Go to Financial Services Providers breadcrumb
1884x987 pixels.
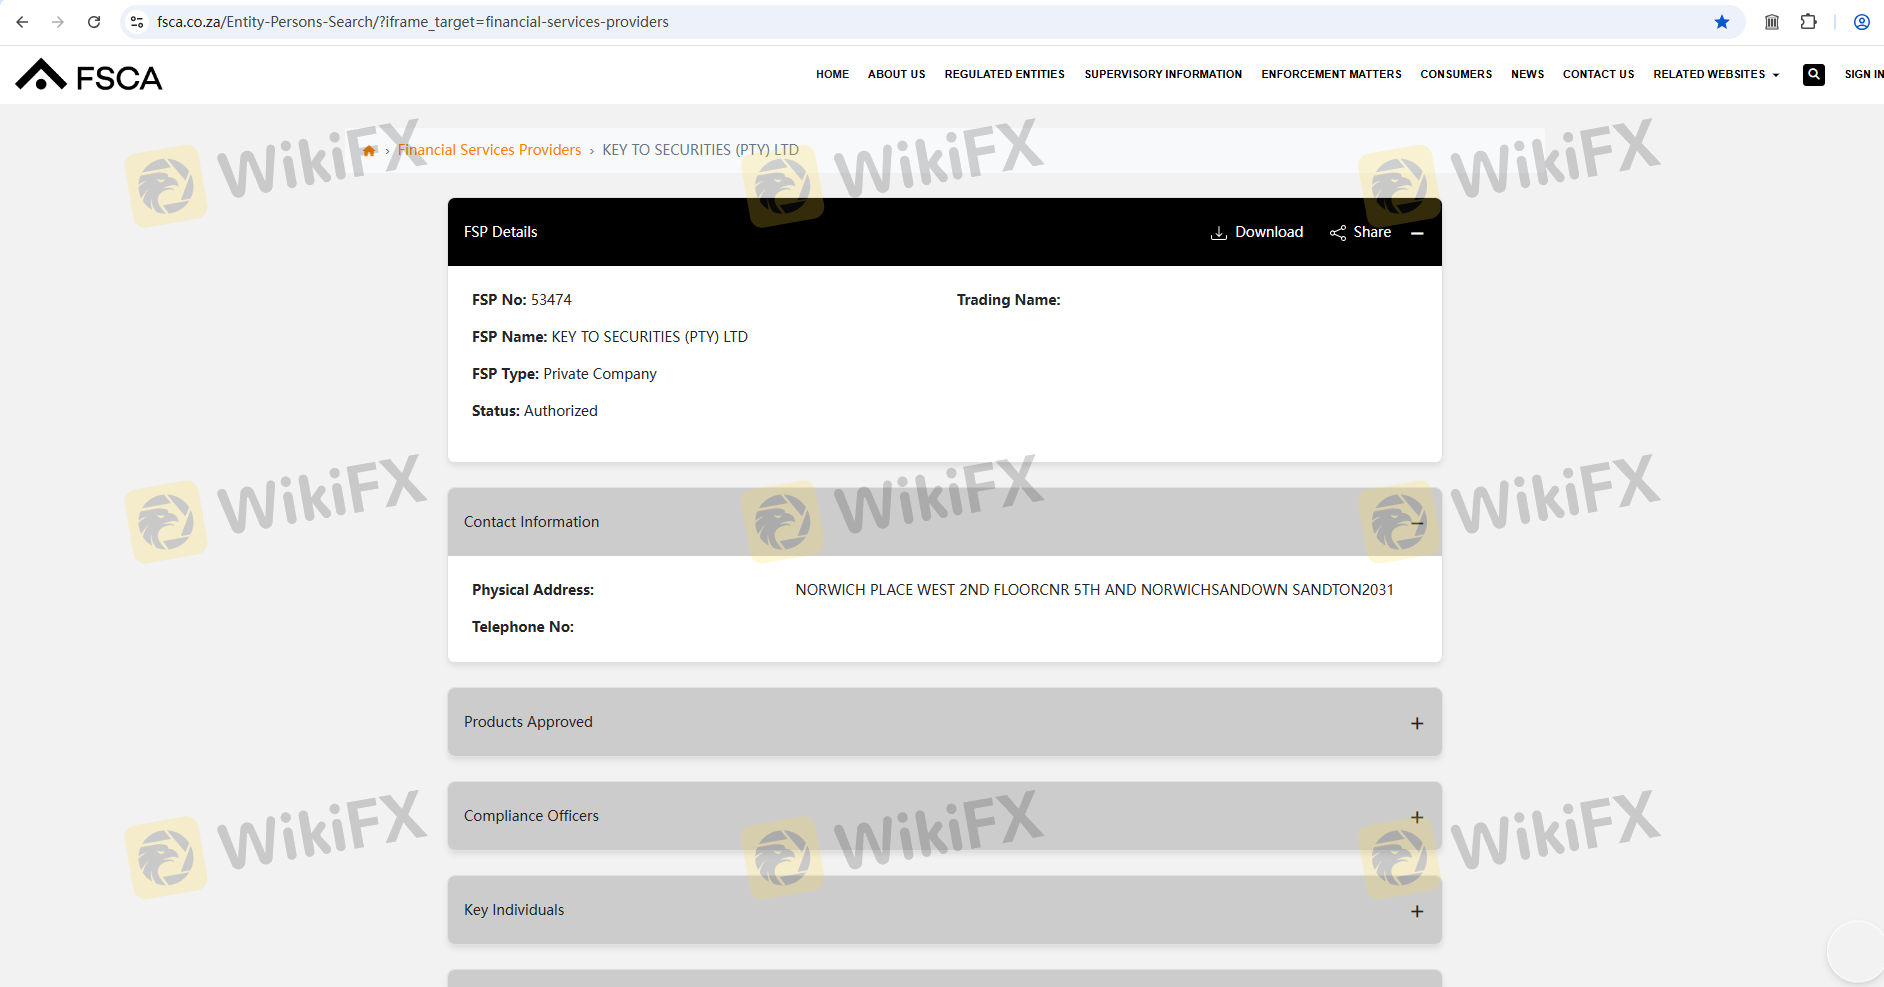[x=489, y=150]
